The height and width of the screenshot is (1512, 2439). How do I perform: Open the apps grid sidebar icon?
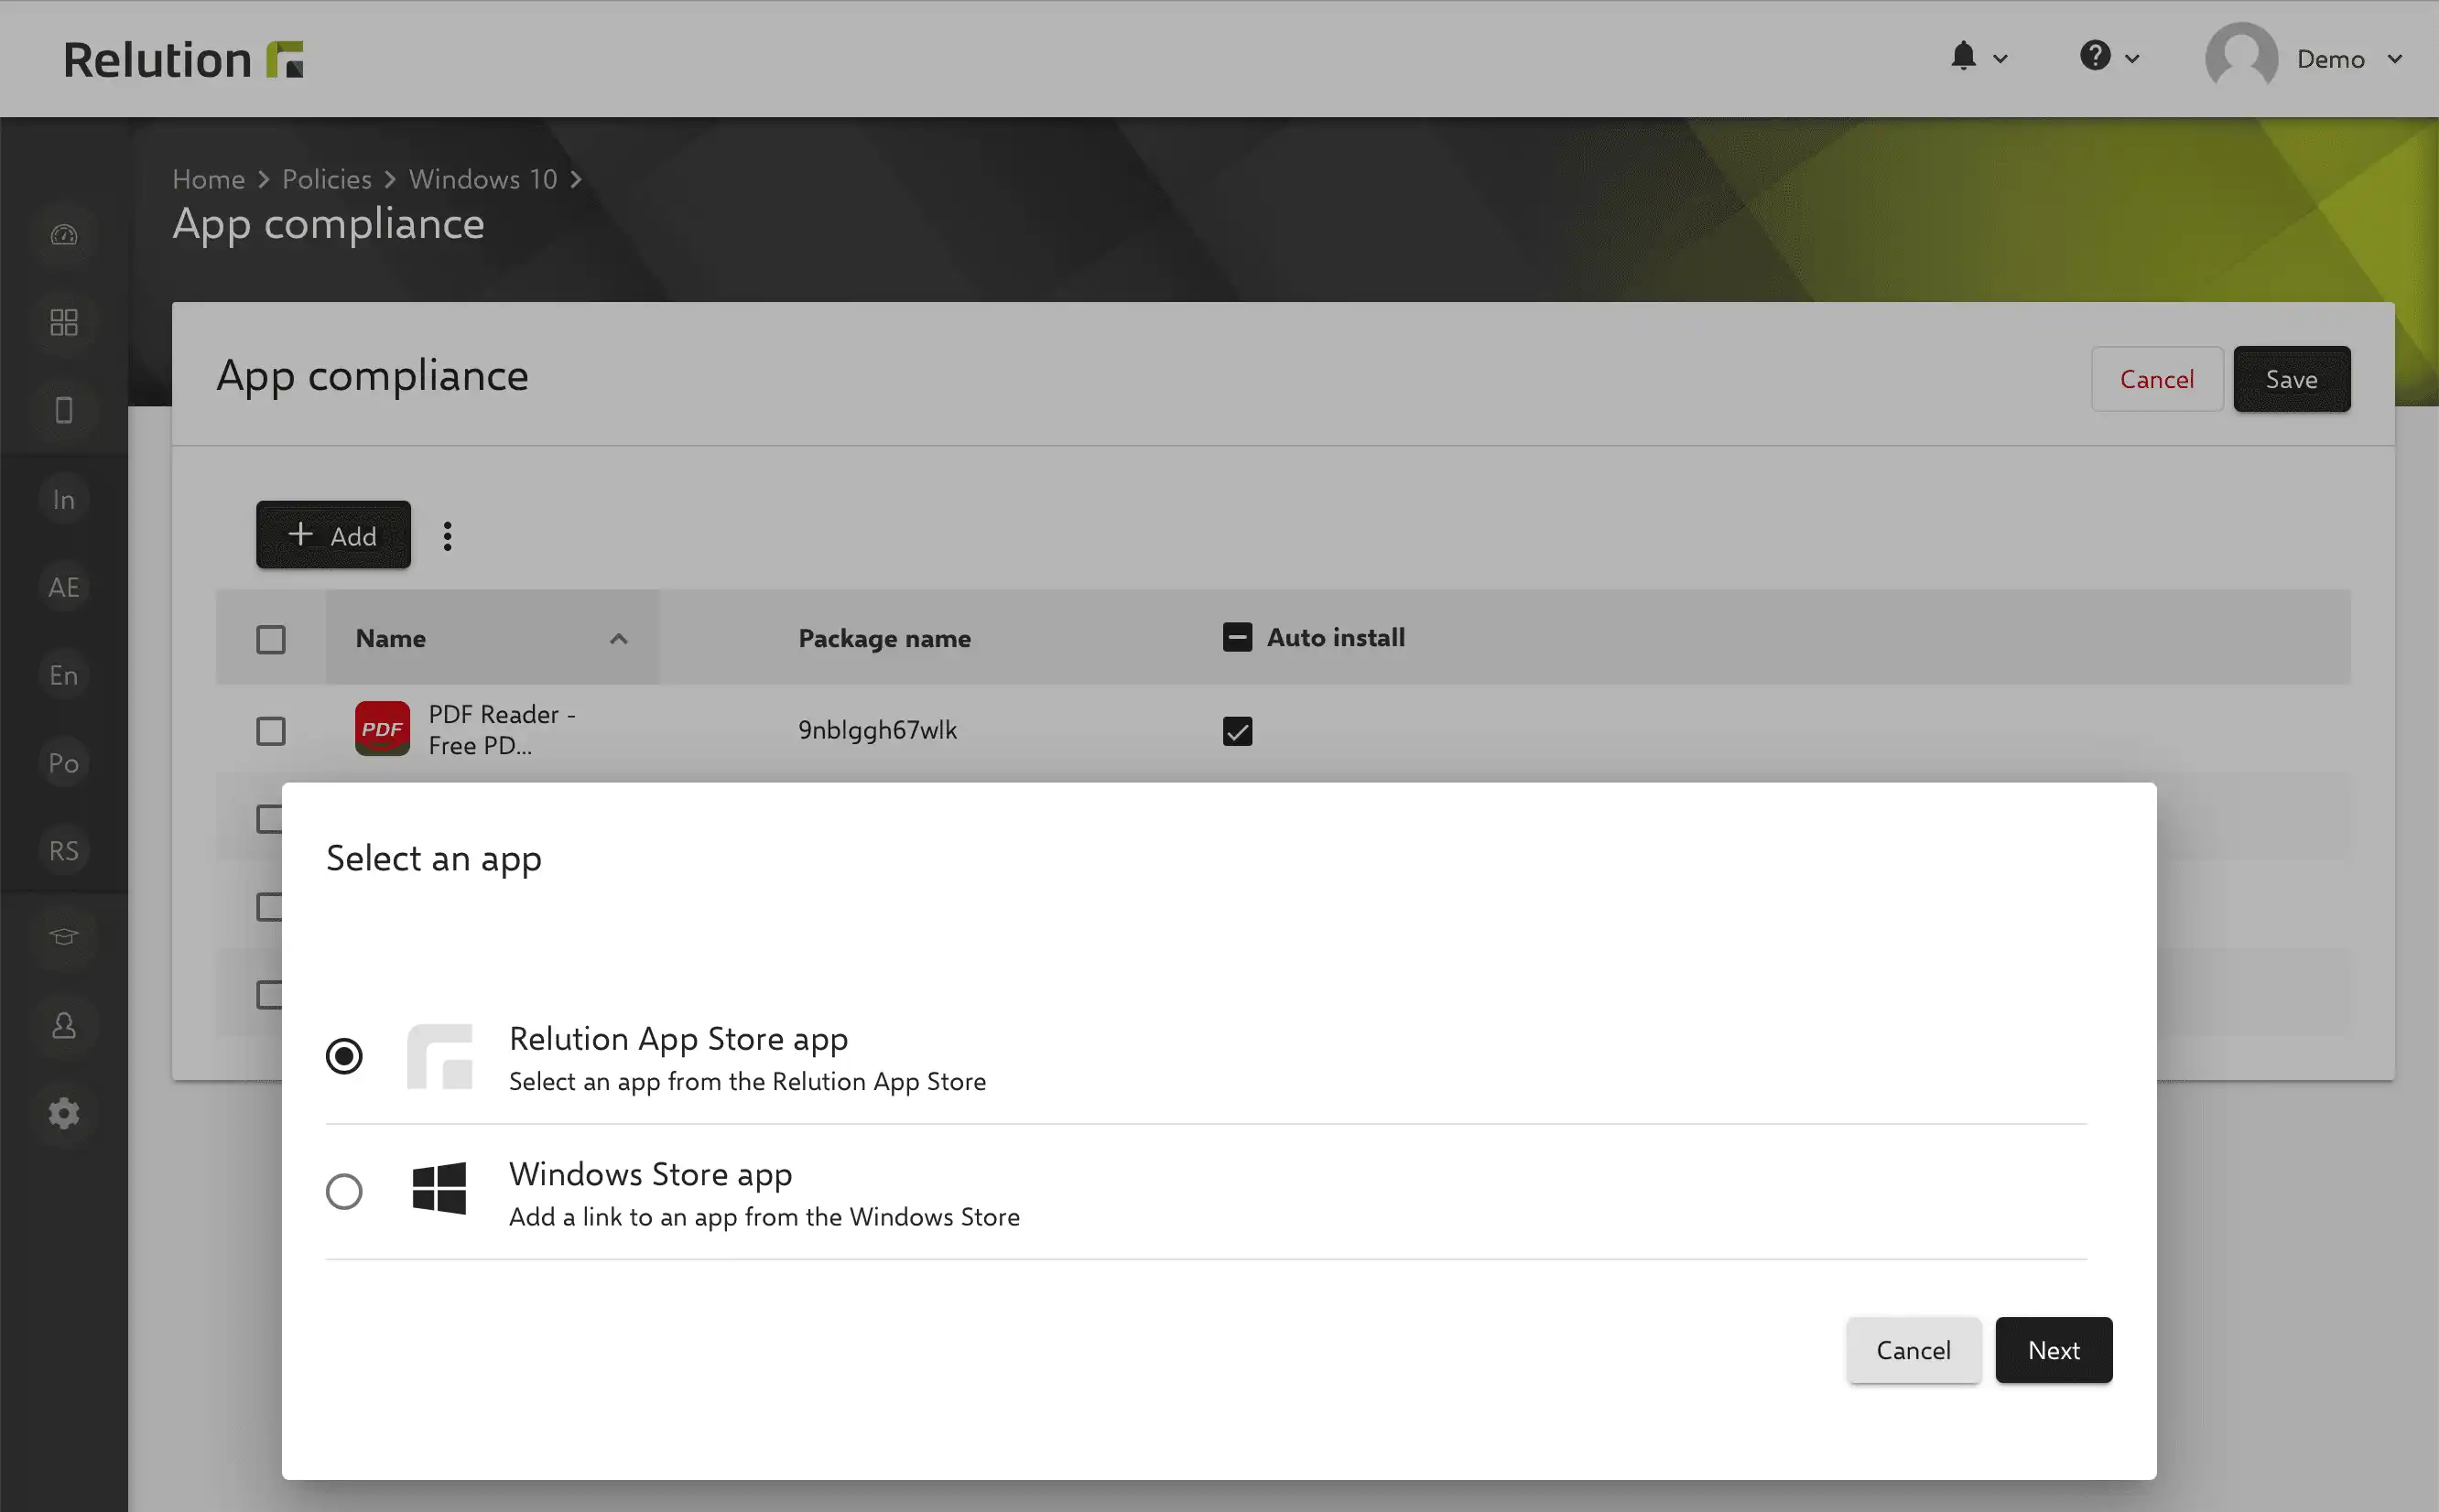pos(64,323)
